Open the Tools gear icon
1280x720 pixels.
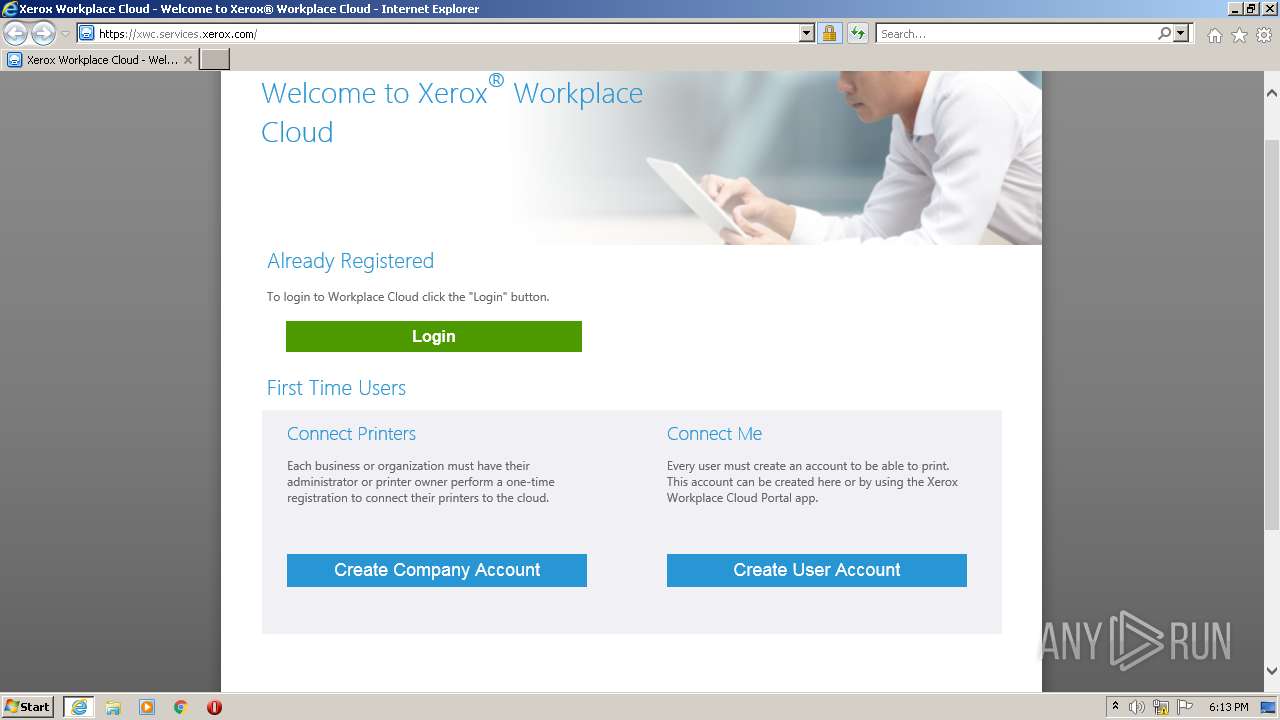click(1264, 35)
